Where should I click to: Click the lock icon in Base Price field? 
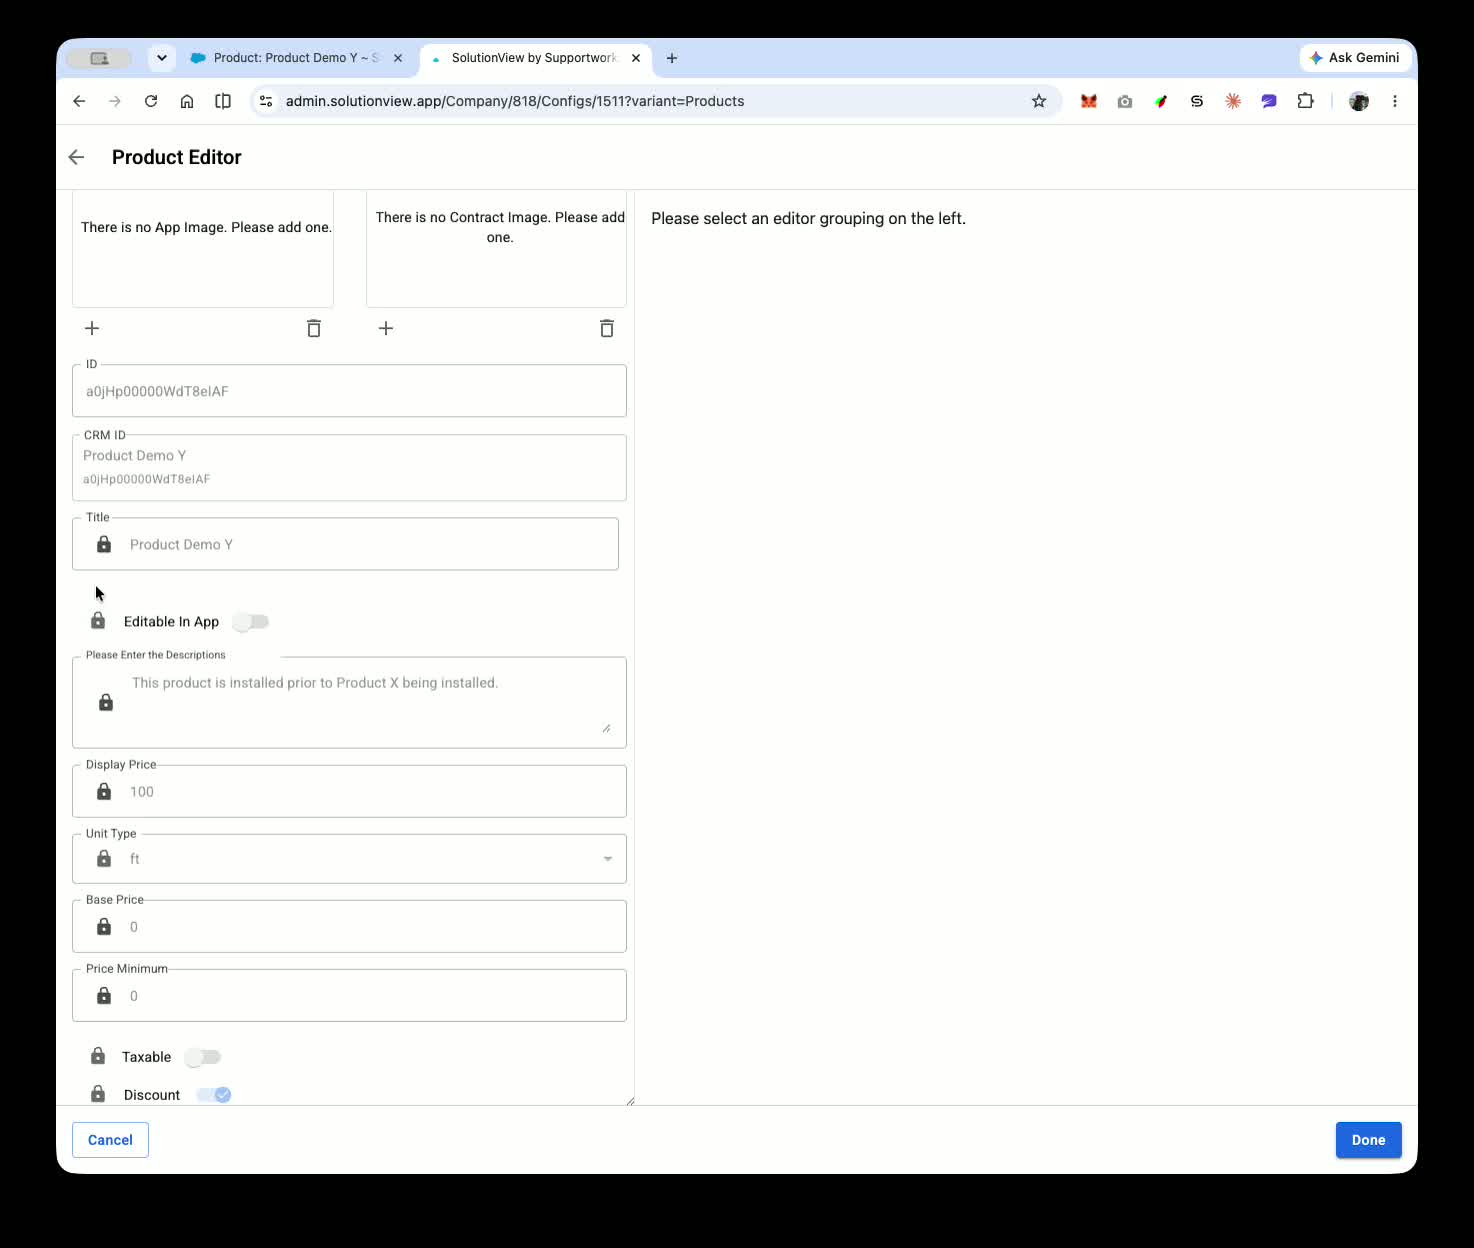tap(104, 926)
